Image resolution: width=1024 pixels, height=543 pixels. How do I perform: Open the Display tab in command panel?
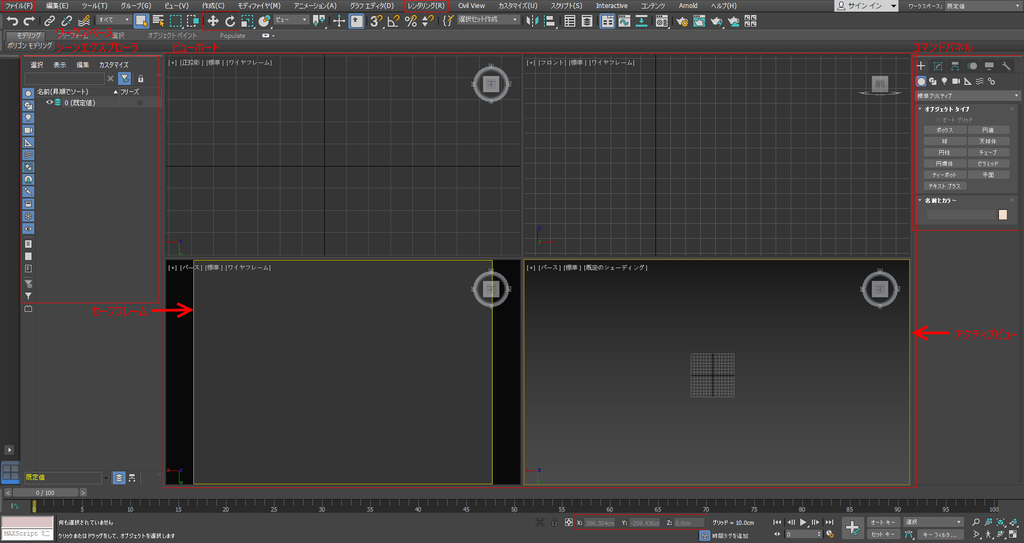pyautogui.click(x=989, y=66)
